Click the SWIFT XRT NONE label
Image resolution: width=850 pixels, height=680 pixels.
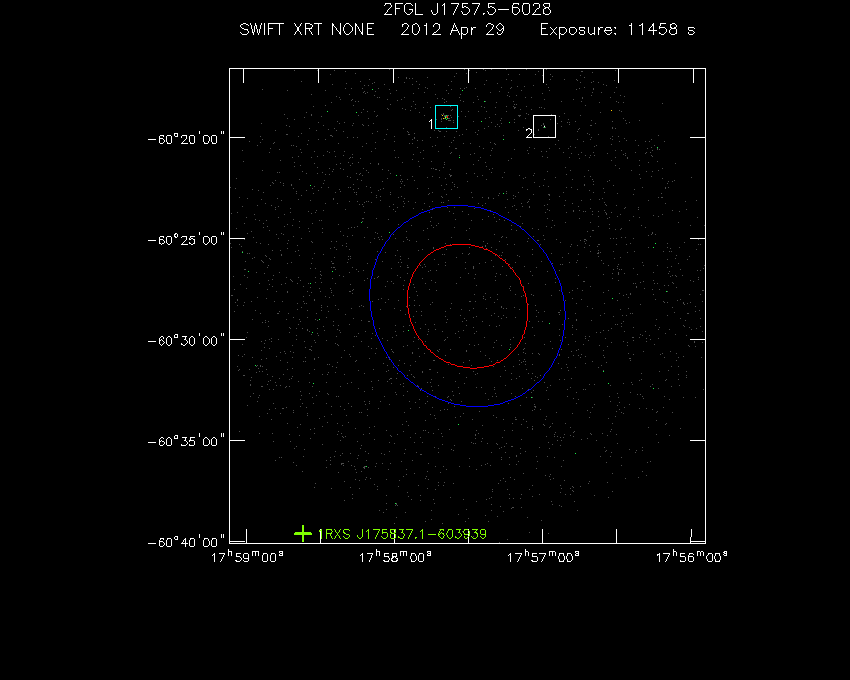pos(307,30)
